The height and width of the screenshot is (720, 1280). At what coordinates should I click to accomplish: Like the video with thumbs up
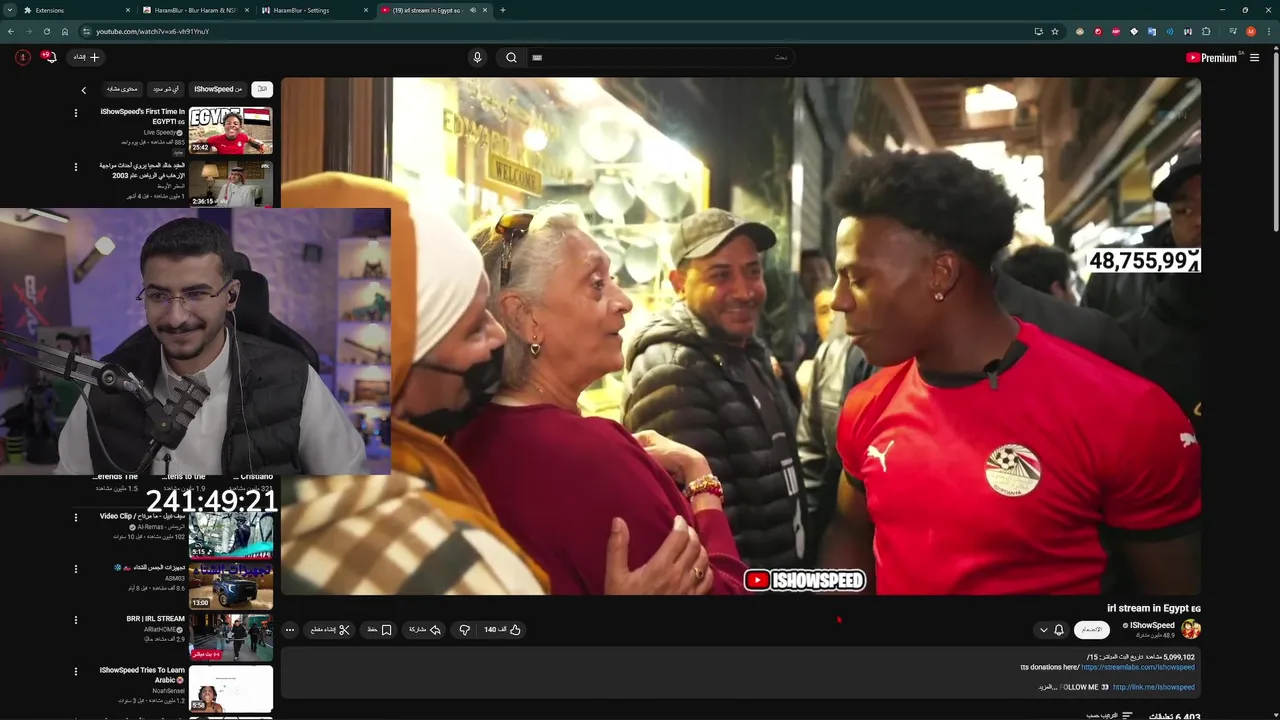click(x=516, y=630)
